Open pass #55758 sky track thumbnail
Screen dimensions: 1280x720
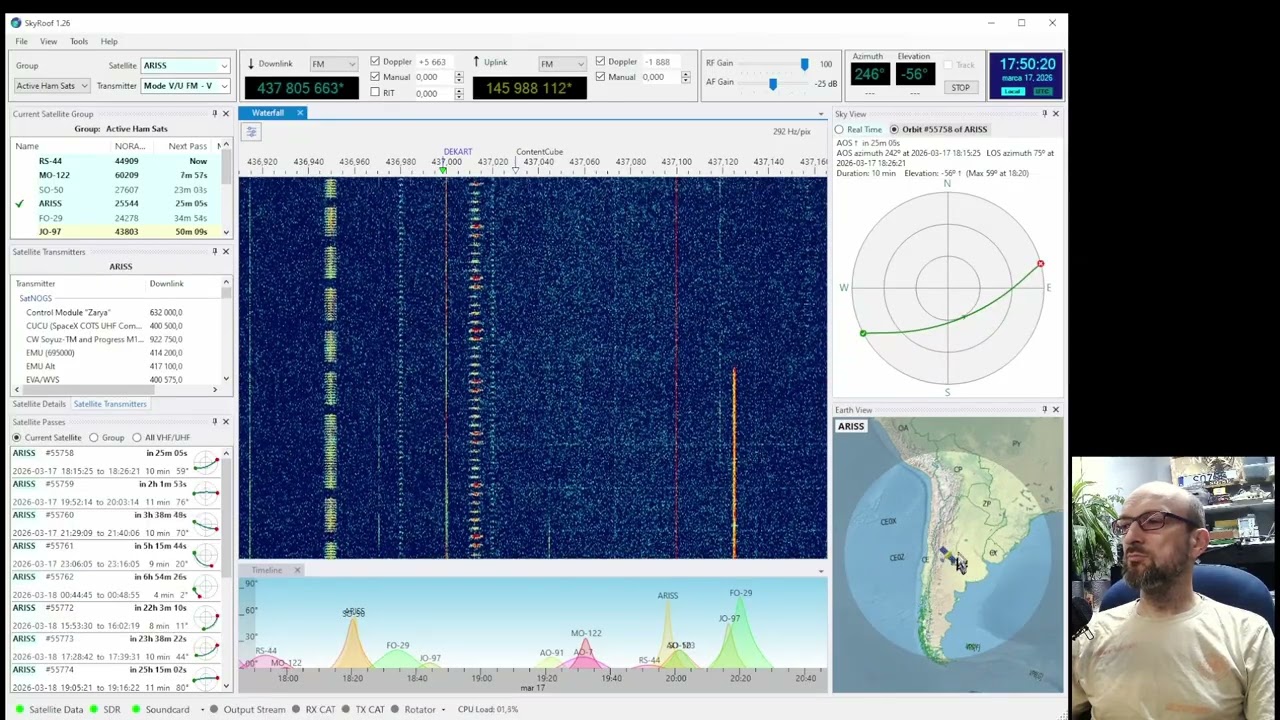[x=206, y=462]
